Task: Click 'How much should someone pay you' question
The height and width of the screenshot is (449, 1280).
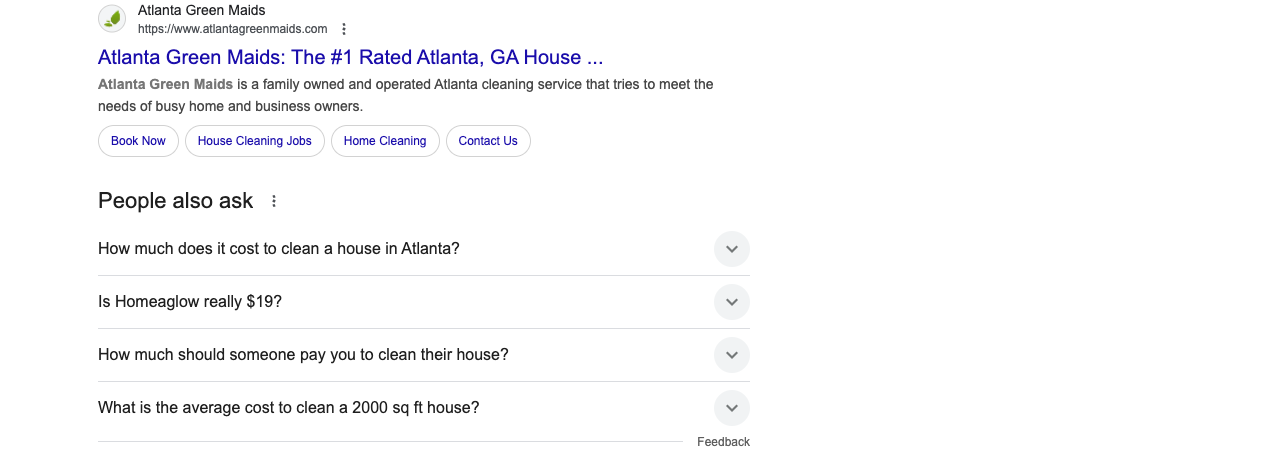Action: 303,354
